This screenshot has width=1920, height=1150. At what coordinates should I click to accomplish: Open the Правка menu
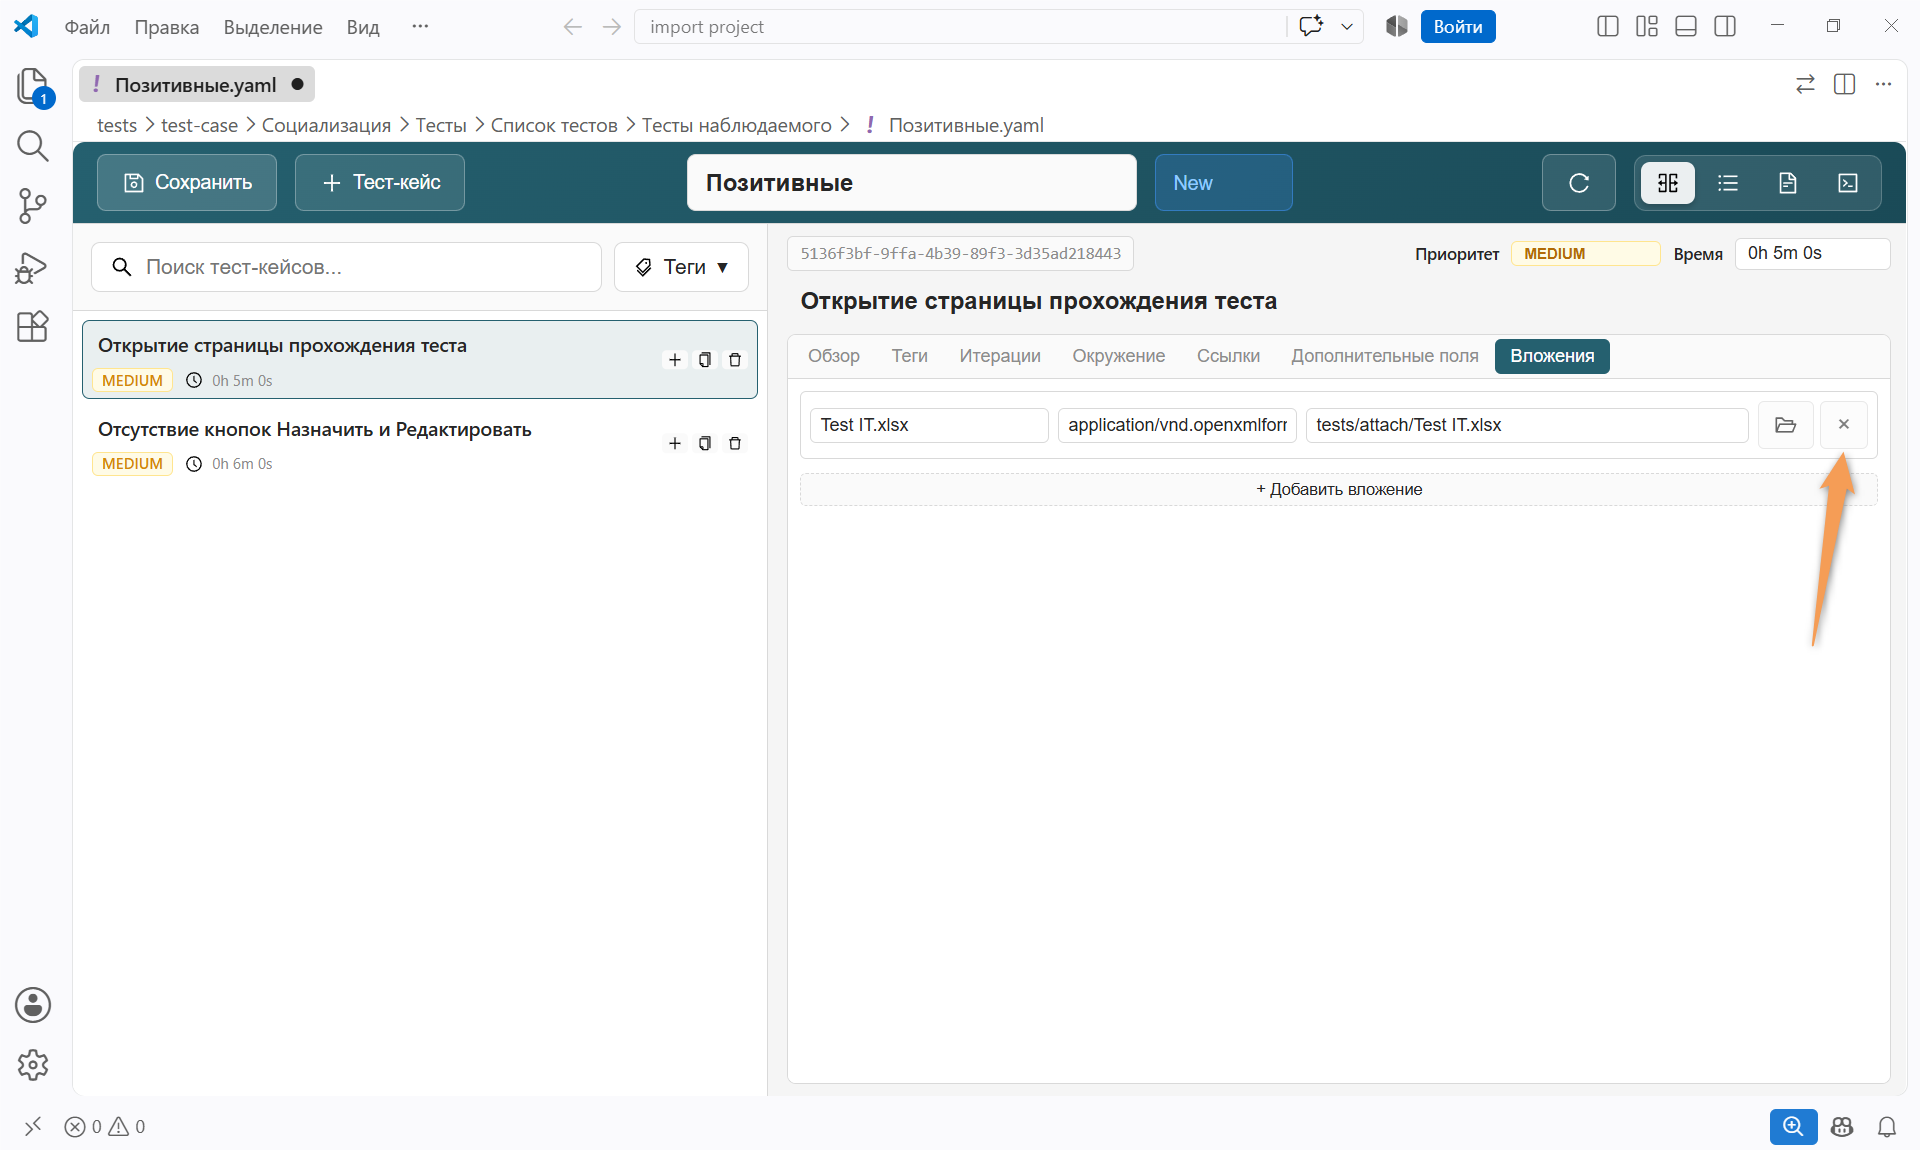(167, 27)
